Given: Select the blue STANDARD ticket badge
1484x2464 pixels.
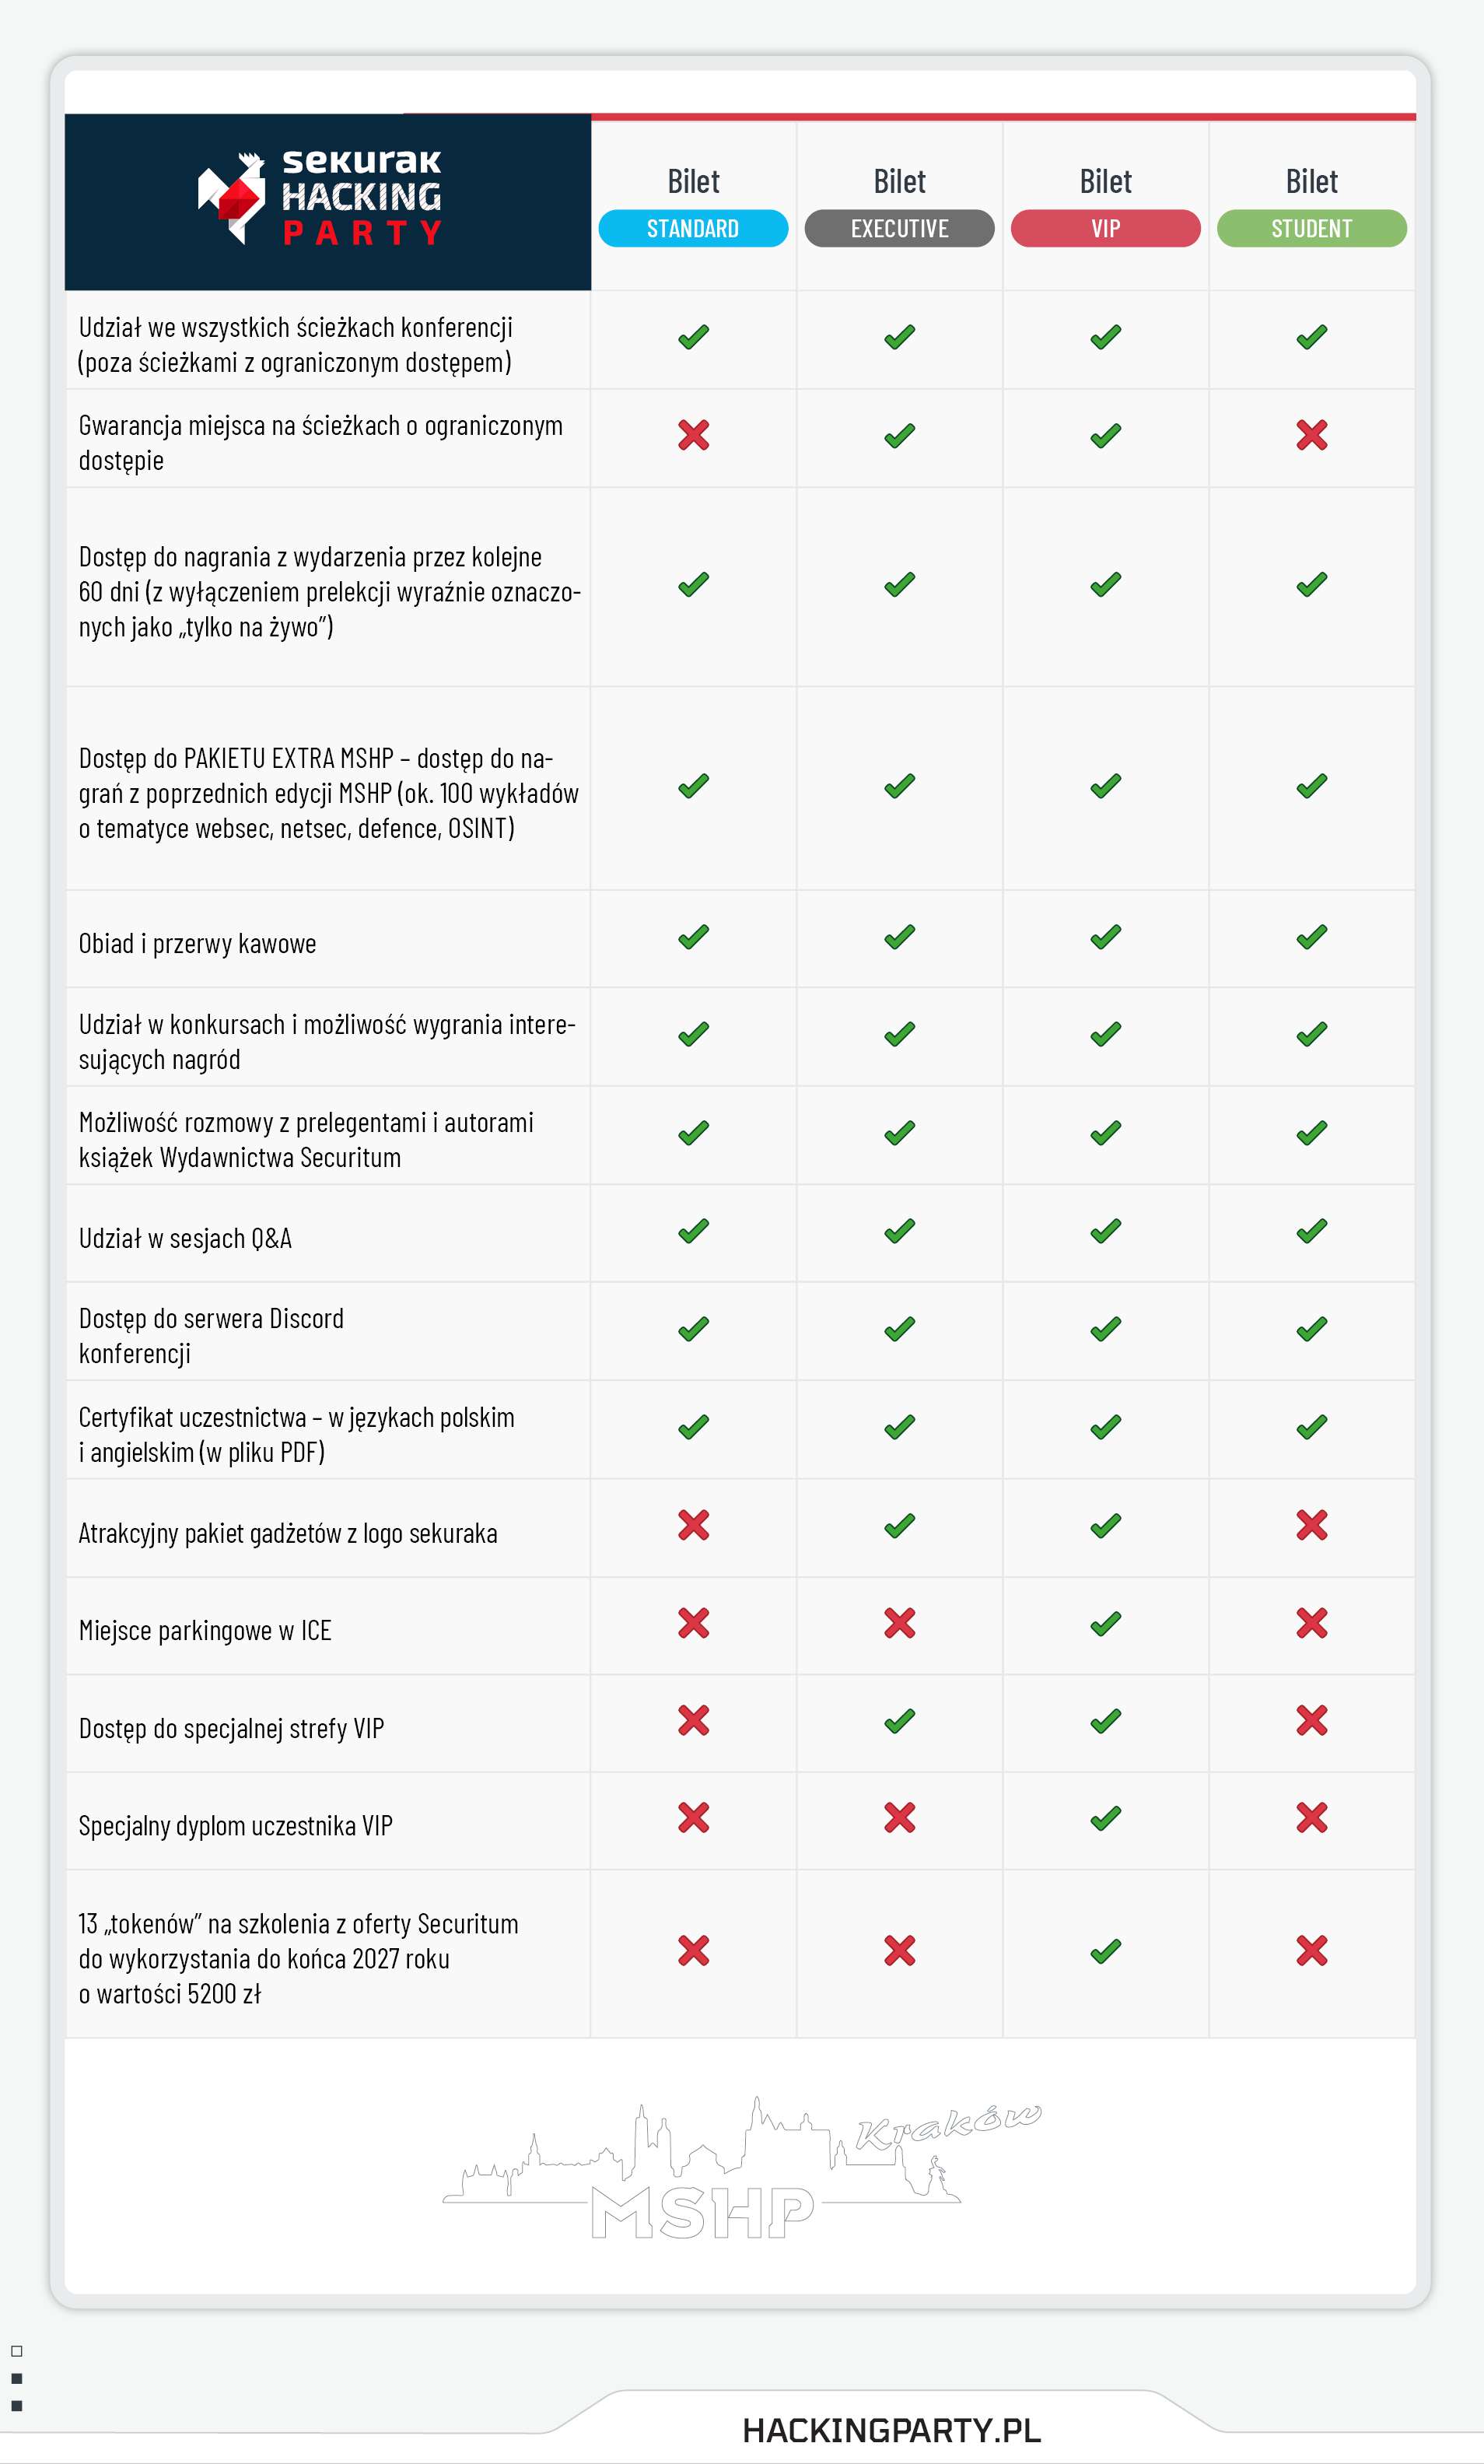Looking at the screenshot, I should click(x=693, y=228).
